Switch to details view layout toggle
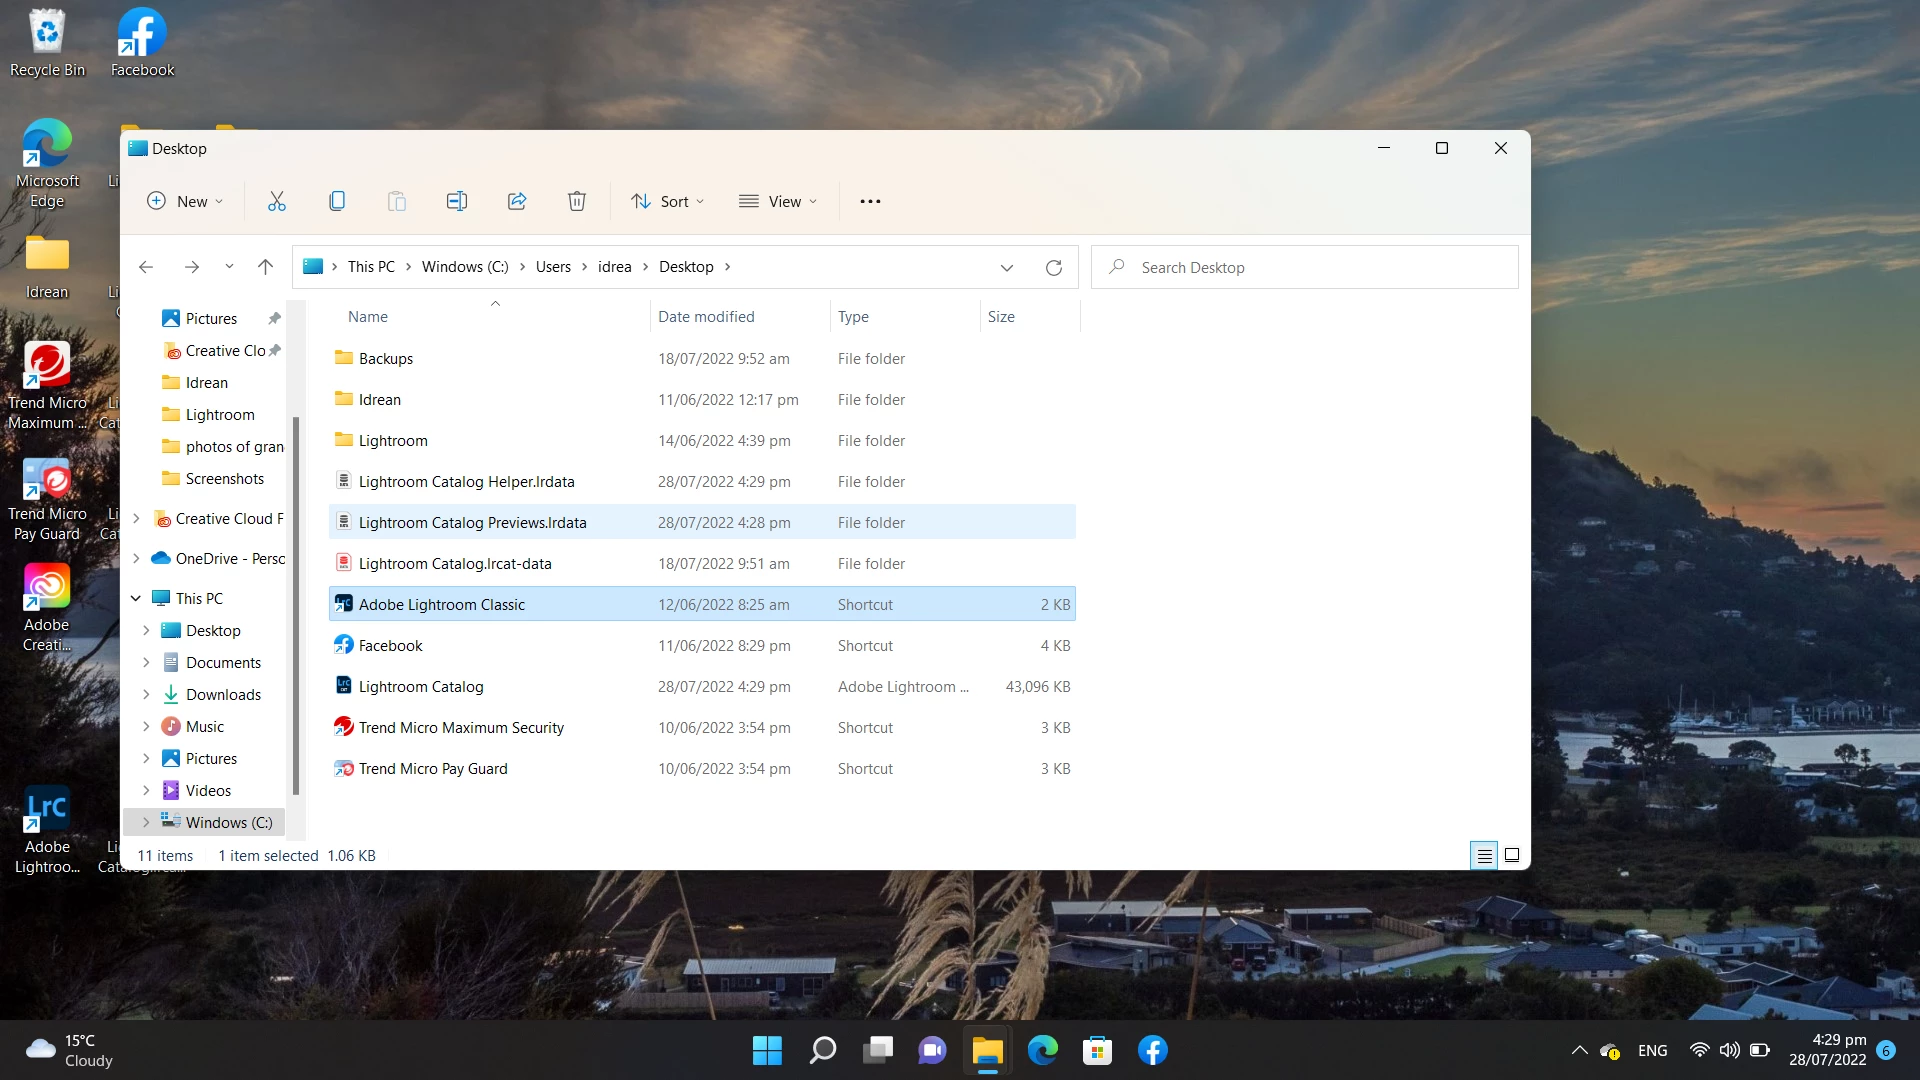 [x=1484, y=856]
